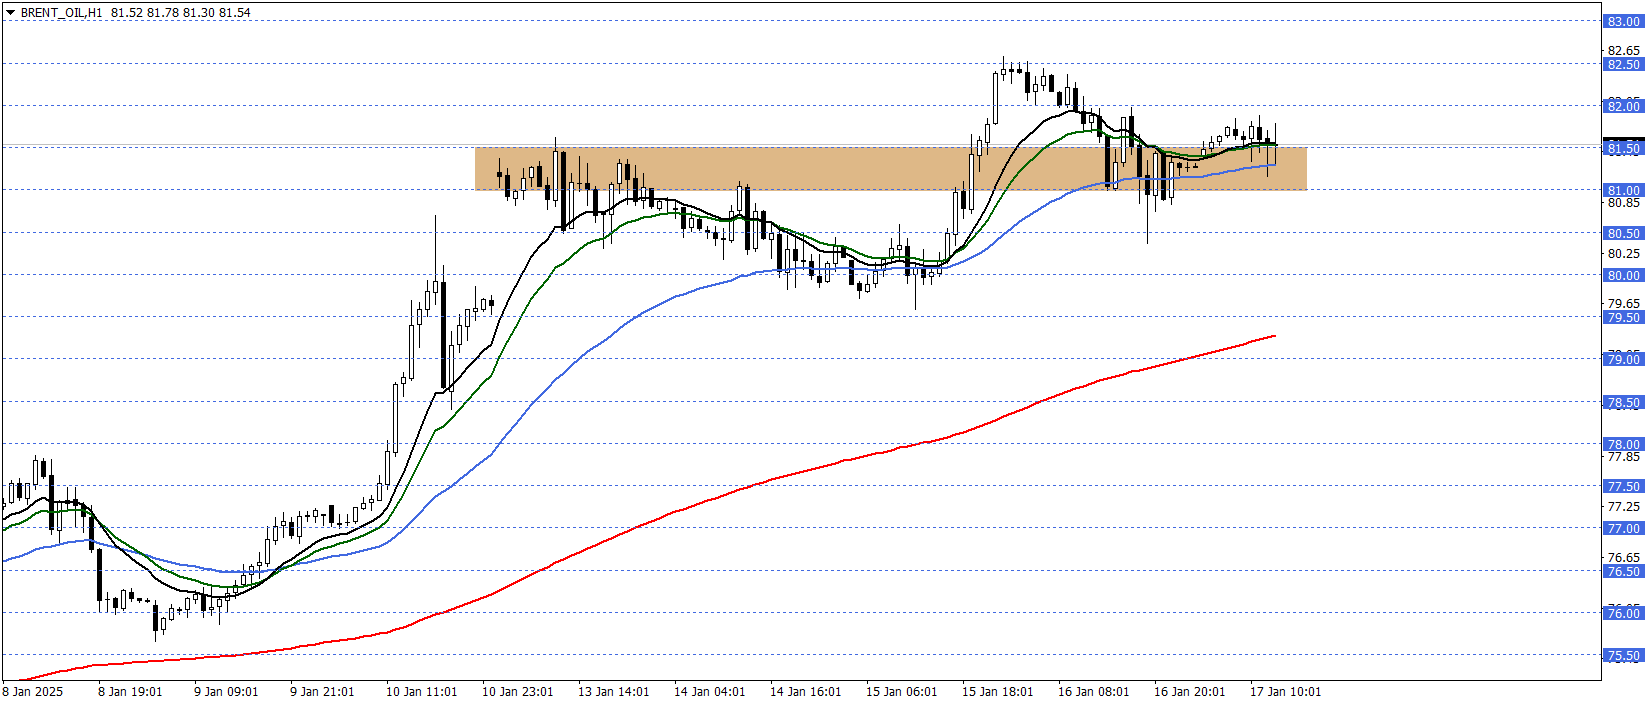1651x704 pixels.
Task: Select the 81.50 price level label
Action: (1623, 149)
